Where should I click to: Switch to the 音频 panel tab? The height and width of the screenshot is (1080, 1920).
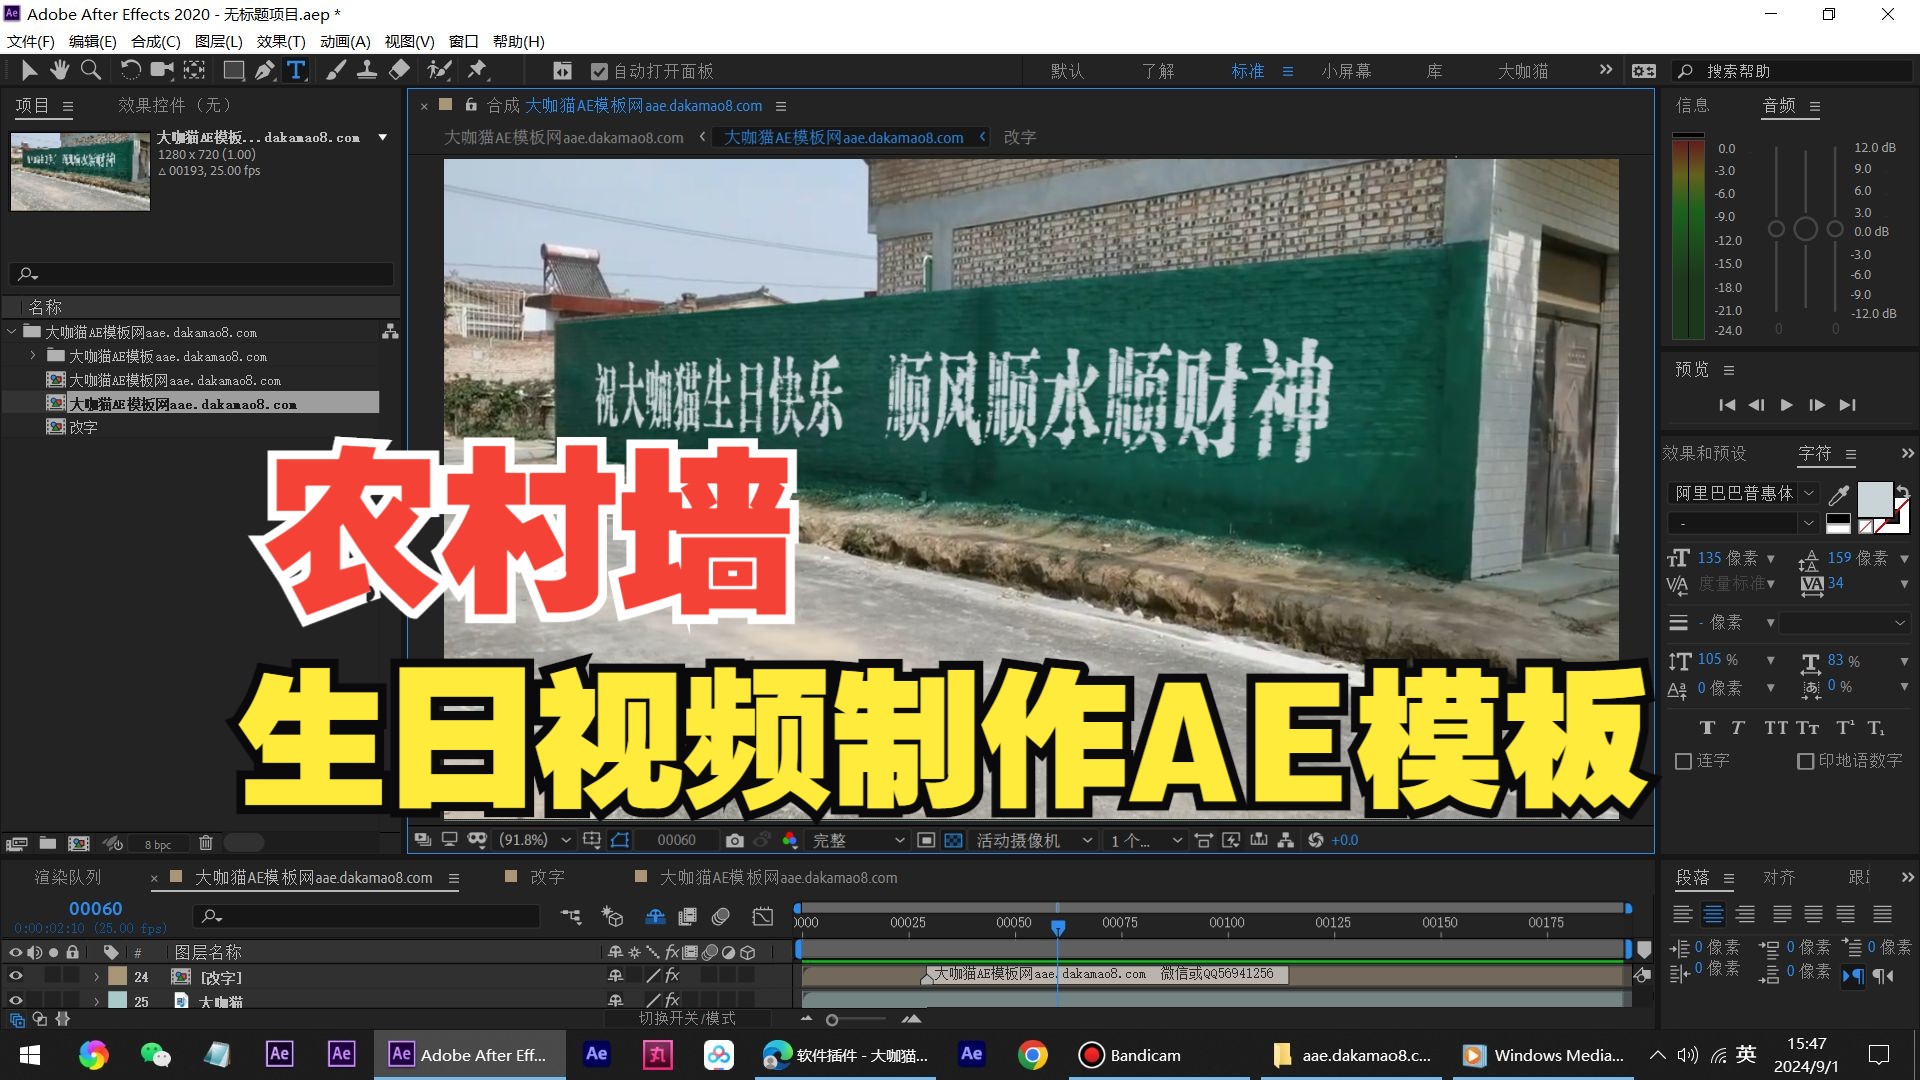(1779, 105)
